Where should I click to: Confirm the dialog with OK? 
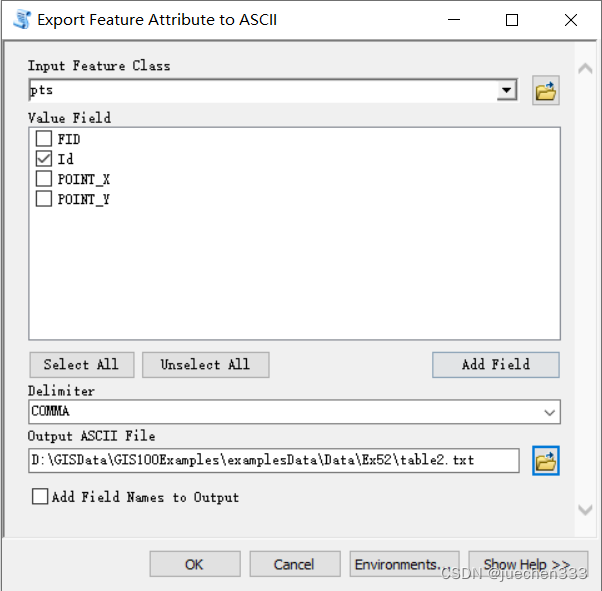(x=194, y=564)
